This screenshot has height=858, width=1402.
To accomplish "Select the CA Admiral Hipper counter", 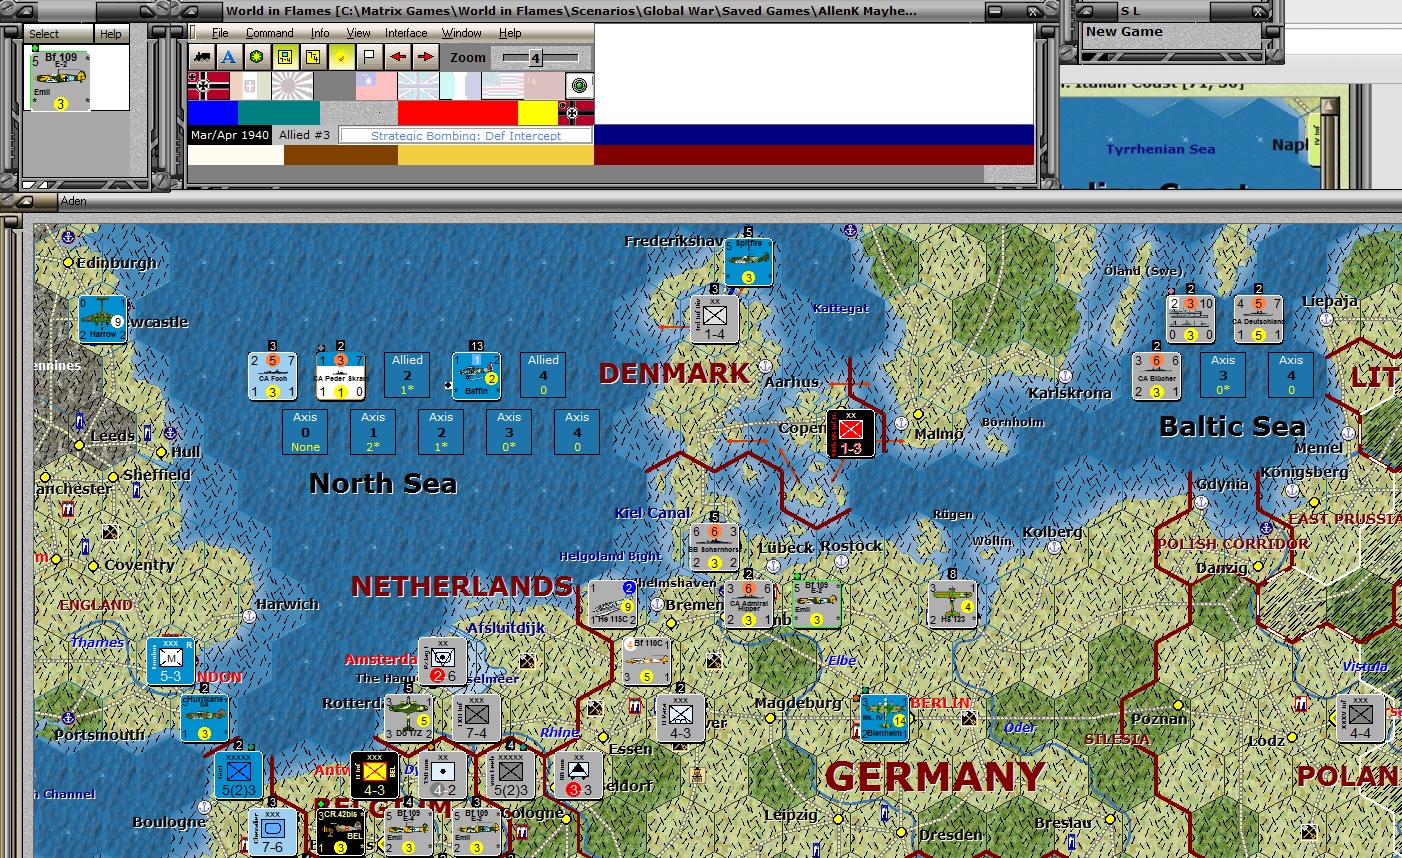I will (749, 604).
